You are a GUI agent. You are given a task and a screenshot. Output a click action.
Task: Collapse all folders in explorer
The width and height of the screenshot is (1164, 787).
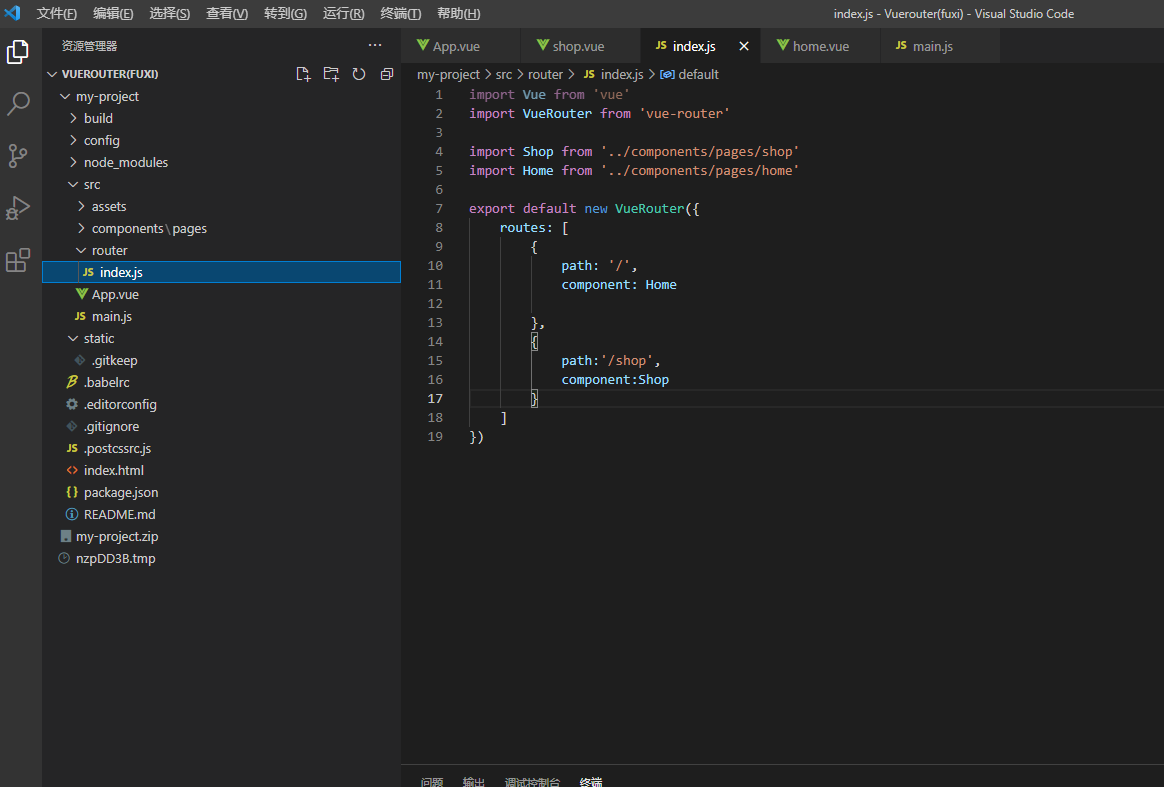pyautogui.click(x=387, y=74)
